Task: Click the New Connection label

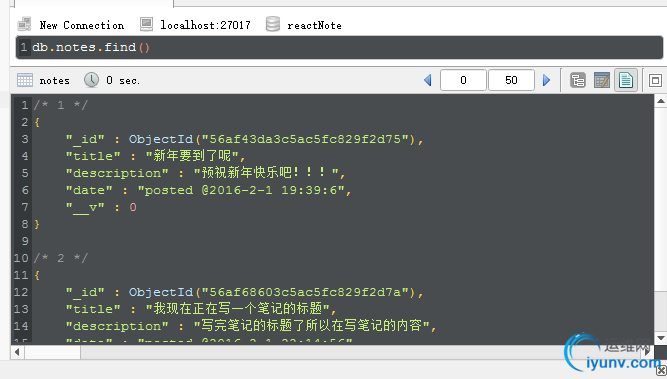Action: point(82,26)
